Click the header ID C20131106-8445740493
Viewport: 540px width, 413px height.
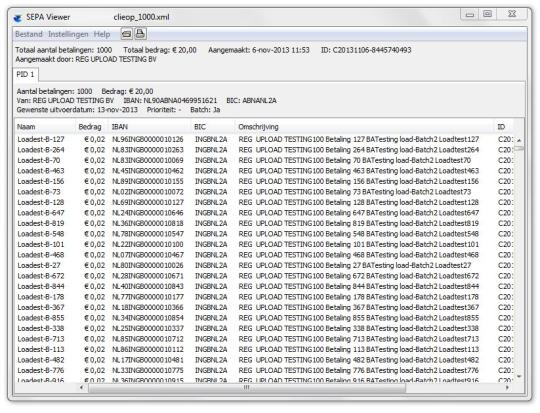tap(366, 50)
